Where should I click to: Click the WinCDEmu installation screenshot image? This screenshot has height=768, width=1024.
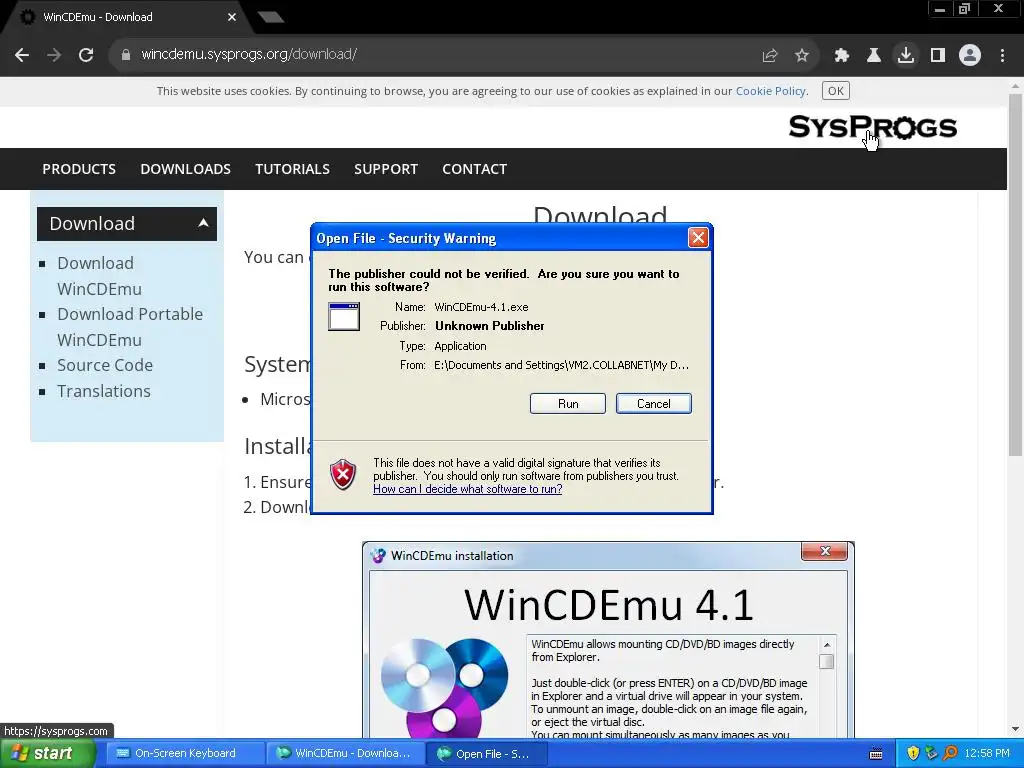608,640
